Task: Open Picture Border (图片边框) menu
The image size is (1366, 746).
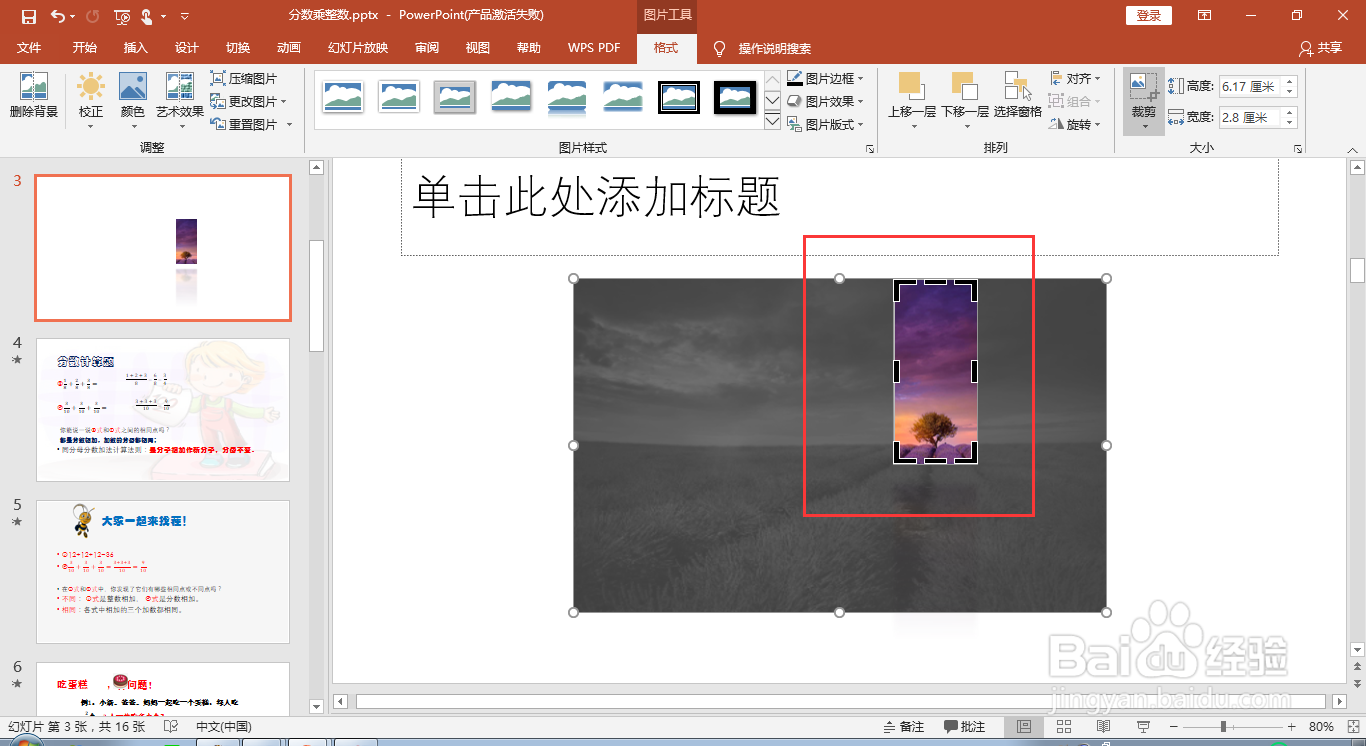Action: (x=825, y=78)
